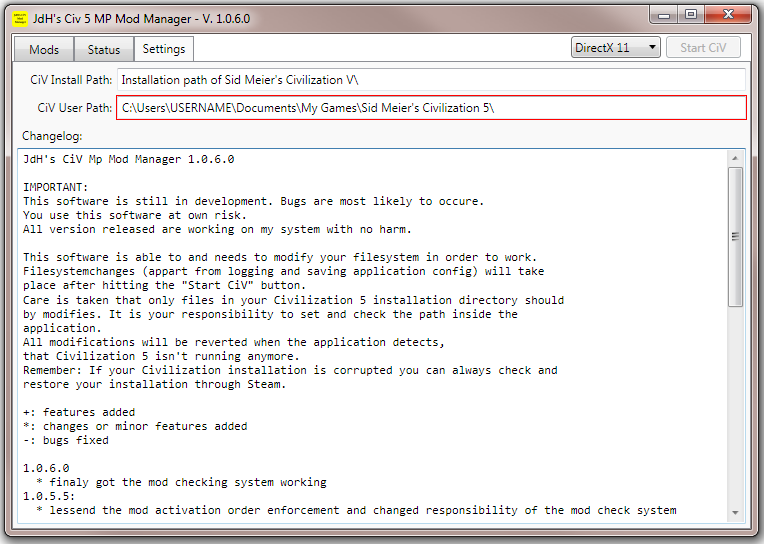Select the Settings tab
The width and height of the screenshot is (764, 544).
point(164,49)
